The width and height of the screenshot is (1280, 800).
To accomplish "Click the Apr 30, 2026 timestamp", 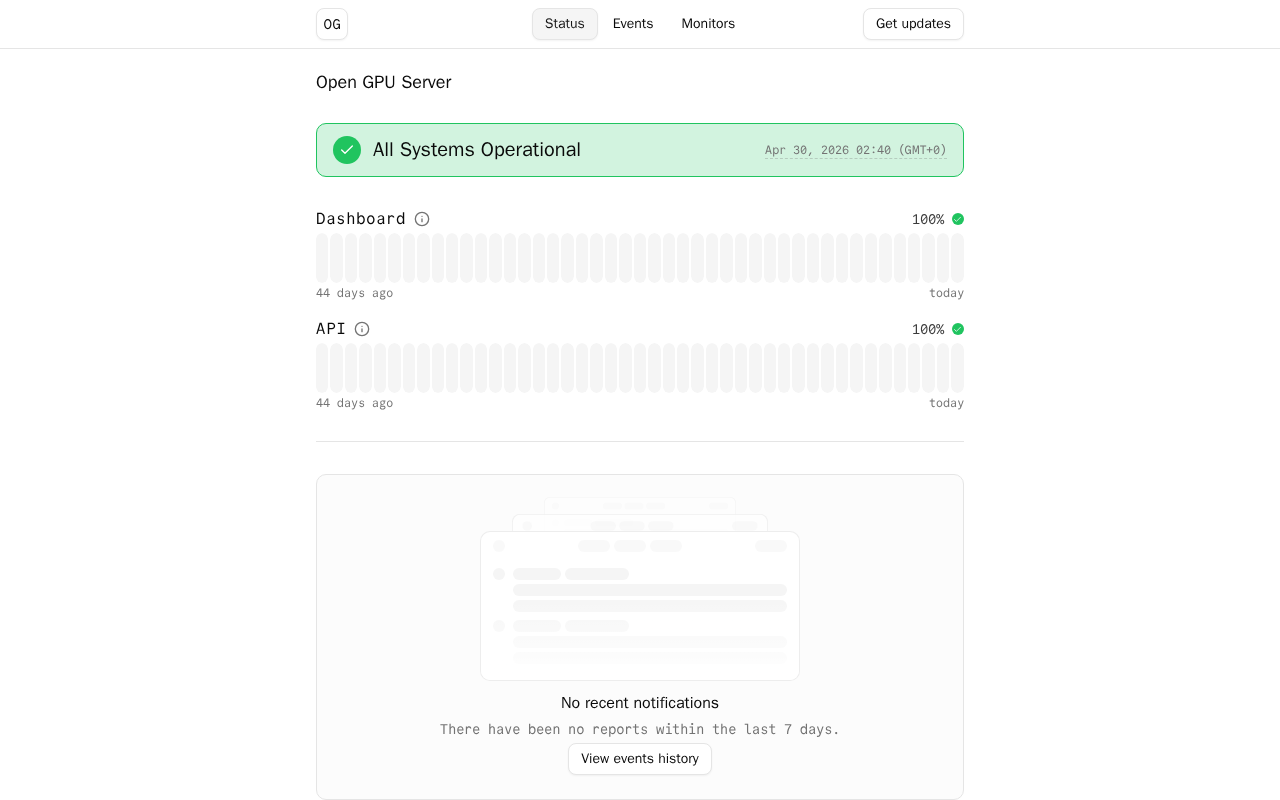I will 856,150.
